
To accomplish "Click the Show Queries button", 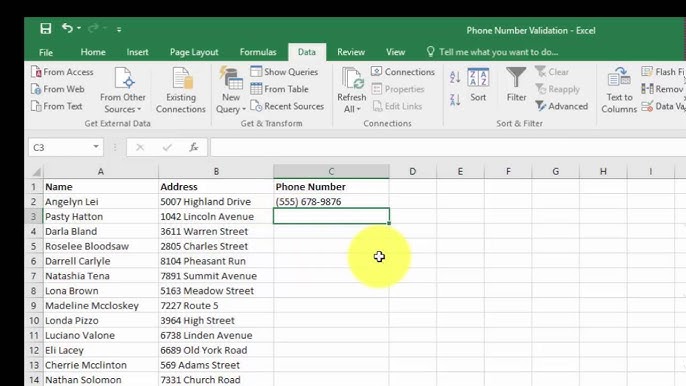I will (x=284, y=72).
